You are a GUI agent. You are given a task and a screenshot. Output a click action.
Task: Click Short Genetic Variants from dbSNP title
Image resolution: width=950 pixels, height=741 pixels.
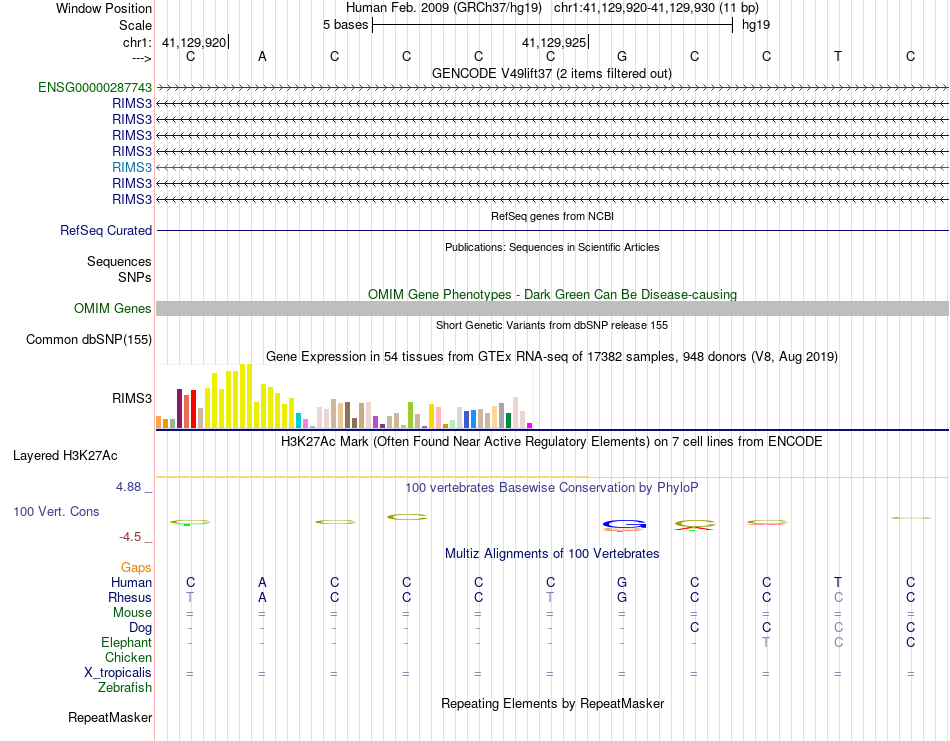coord(552,325)
